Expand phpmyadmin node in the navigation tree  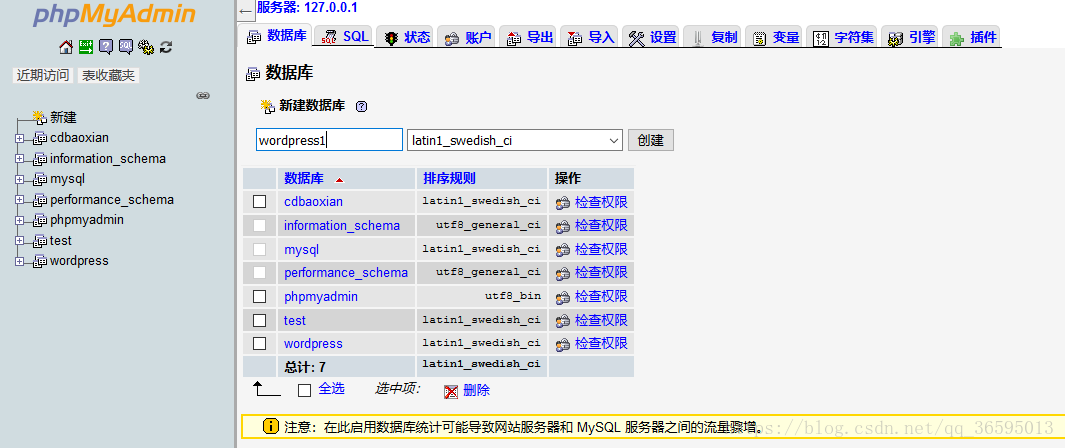click(20, 221)
